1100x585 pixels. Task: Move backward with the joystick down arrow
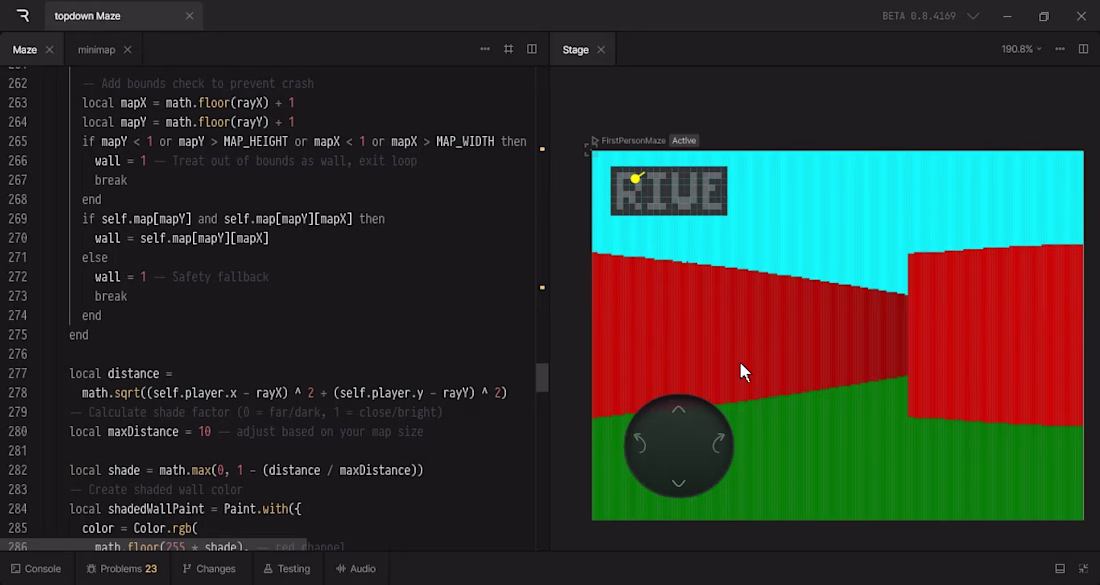pyautogui.click(x=678, y=483)
